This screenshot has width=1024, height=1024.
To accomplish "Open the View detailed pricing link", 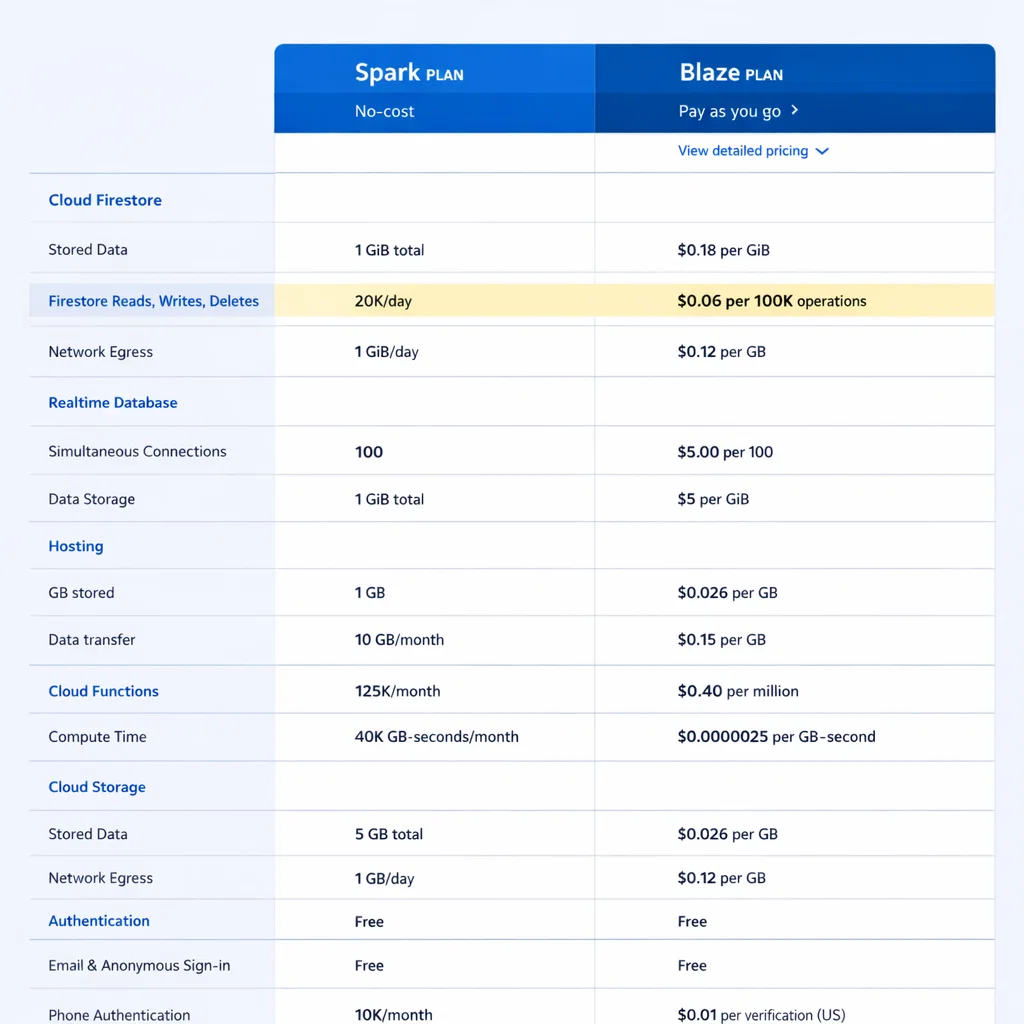I will pyautogui.click(x=743, y=151).
